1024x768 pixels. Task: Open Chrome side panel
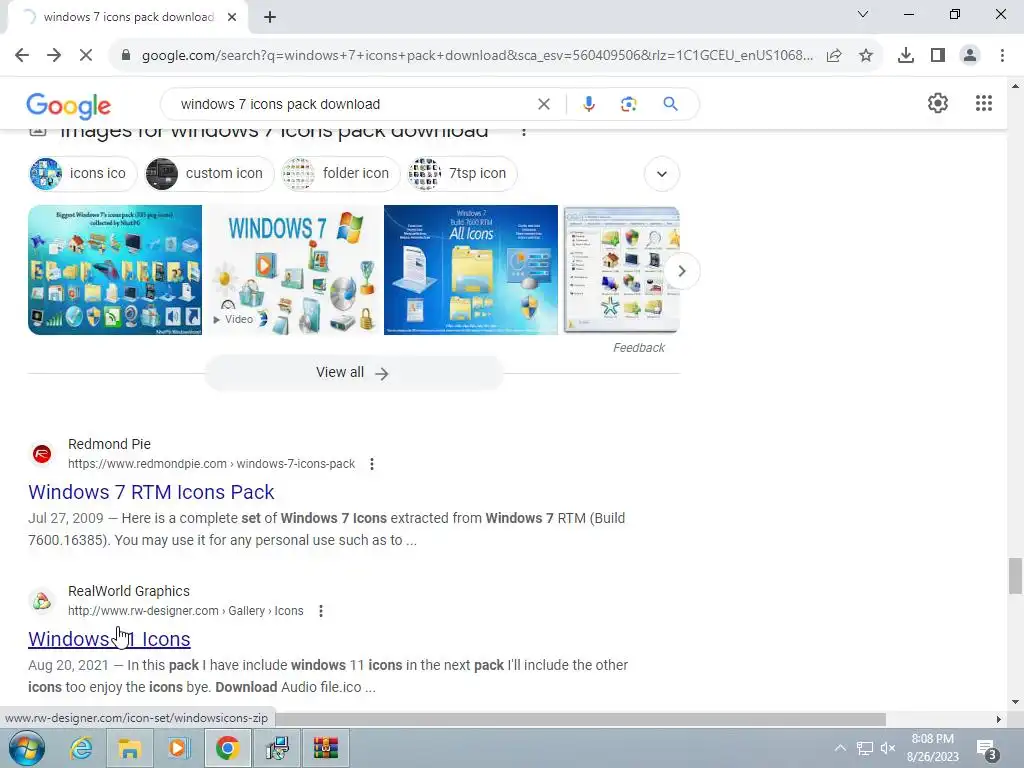point(938,56)
